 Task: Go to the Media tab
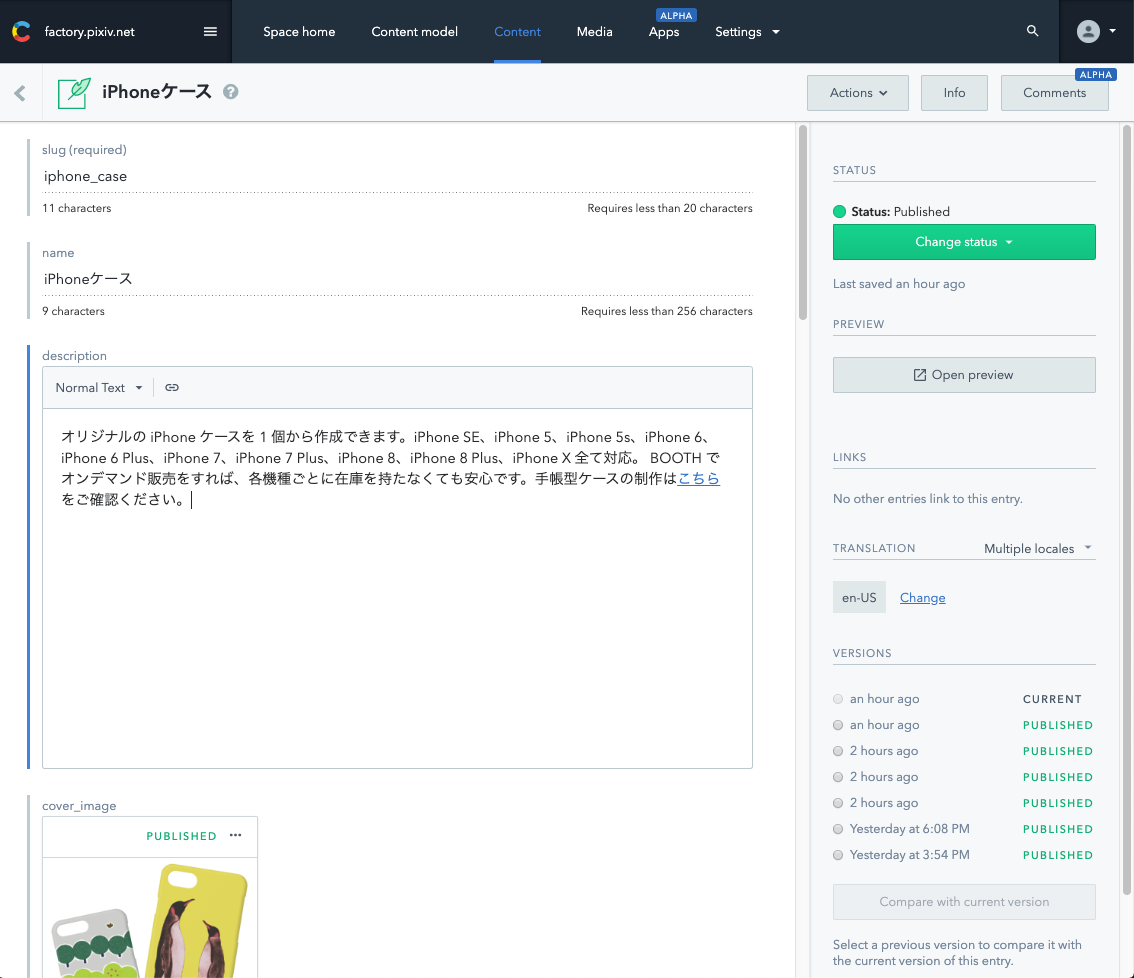tap(594, 32)
